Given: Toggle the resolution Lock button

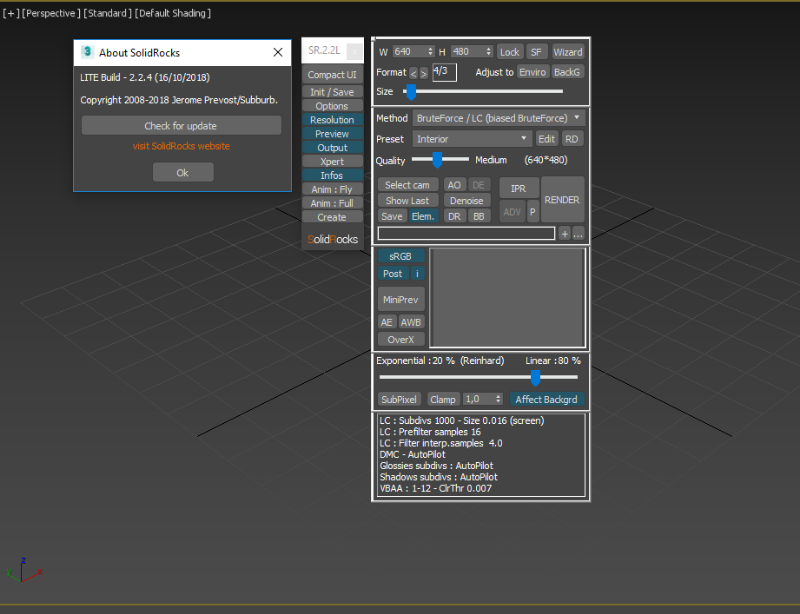Looking at the screenshot, I should 509,52.
